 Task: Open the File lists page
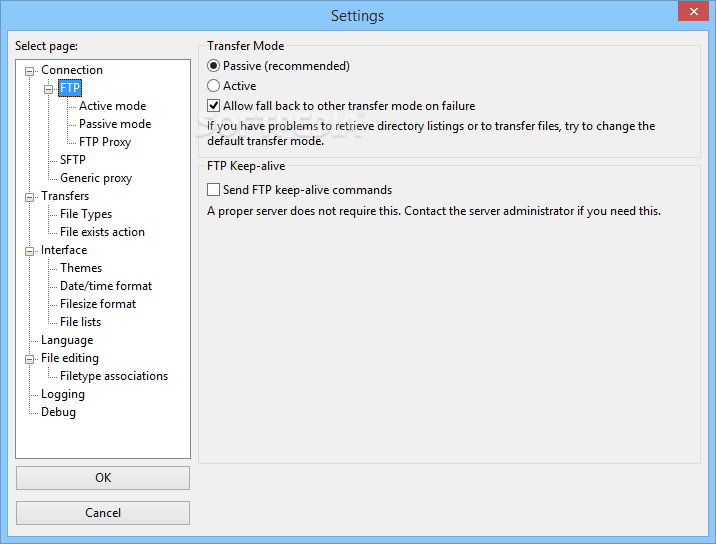click(x=80, y=322)
